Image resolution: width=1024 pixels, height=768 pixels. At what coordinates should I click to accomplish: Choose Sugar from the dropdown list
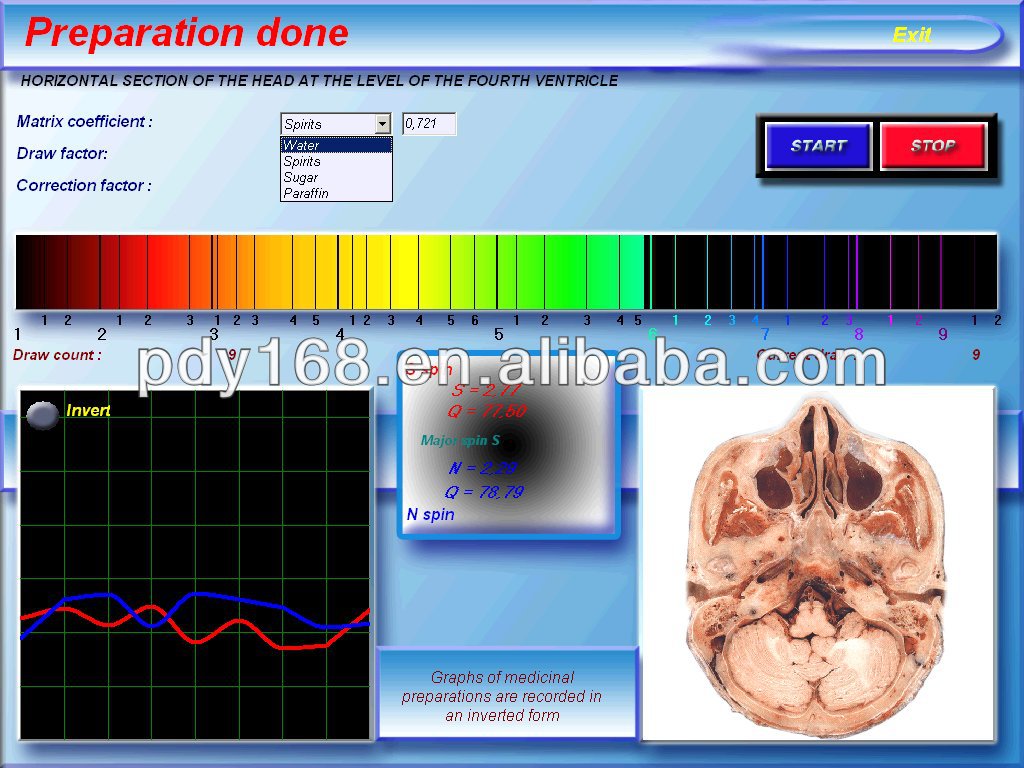click(x=336, y=177)
